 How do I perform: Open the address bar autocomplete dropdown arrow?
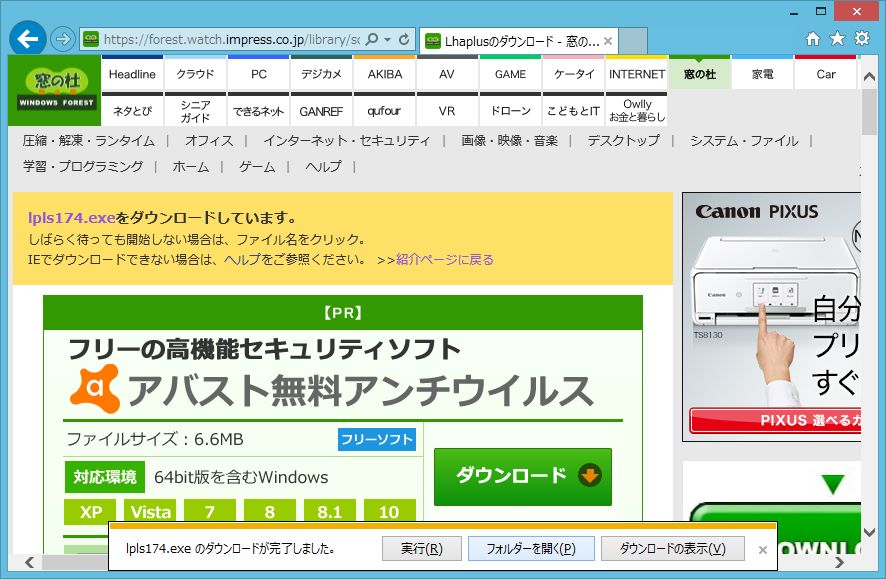click(386, 40)
